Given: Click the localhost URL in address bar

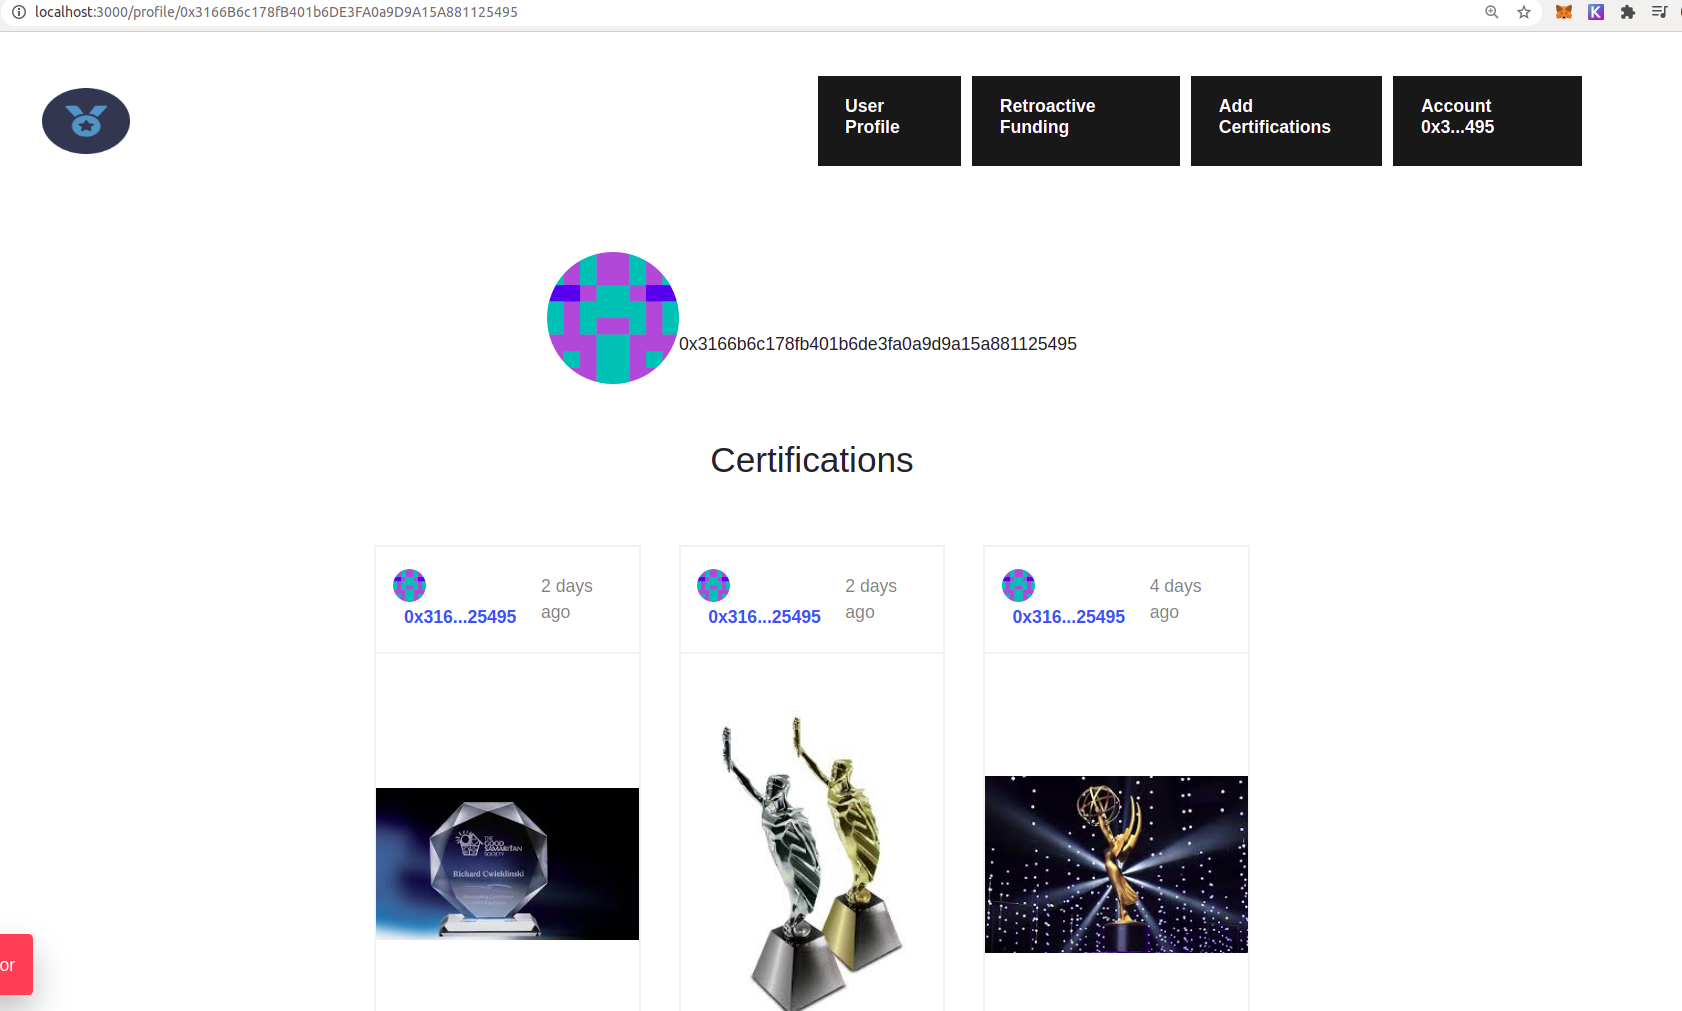Looking at the screenshot, I should (x=276, y=12).
